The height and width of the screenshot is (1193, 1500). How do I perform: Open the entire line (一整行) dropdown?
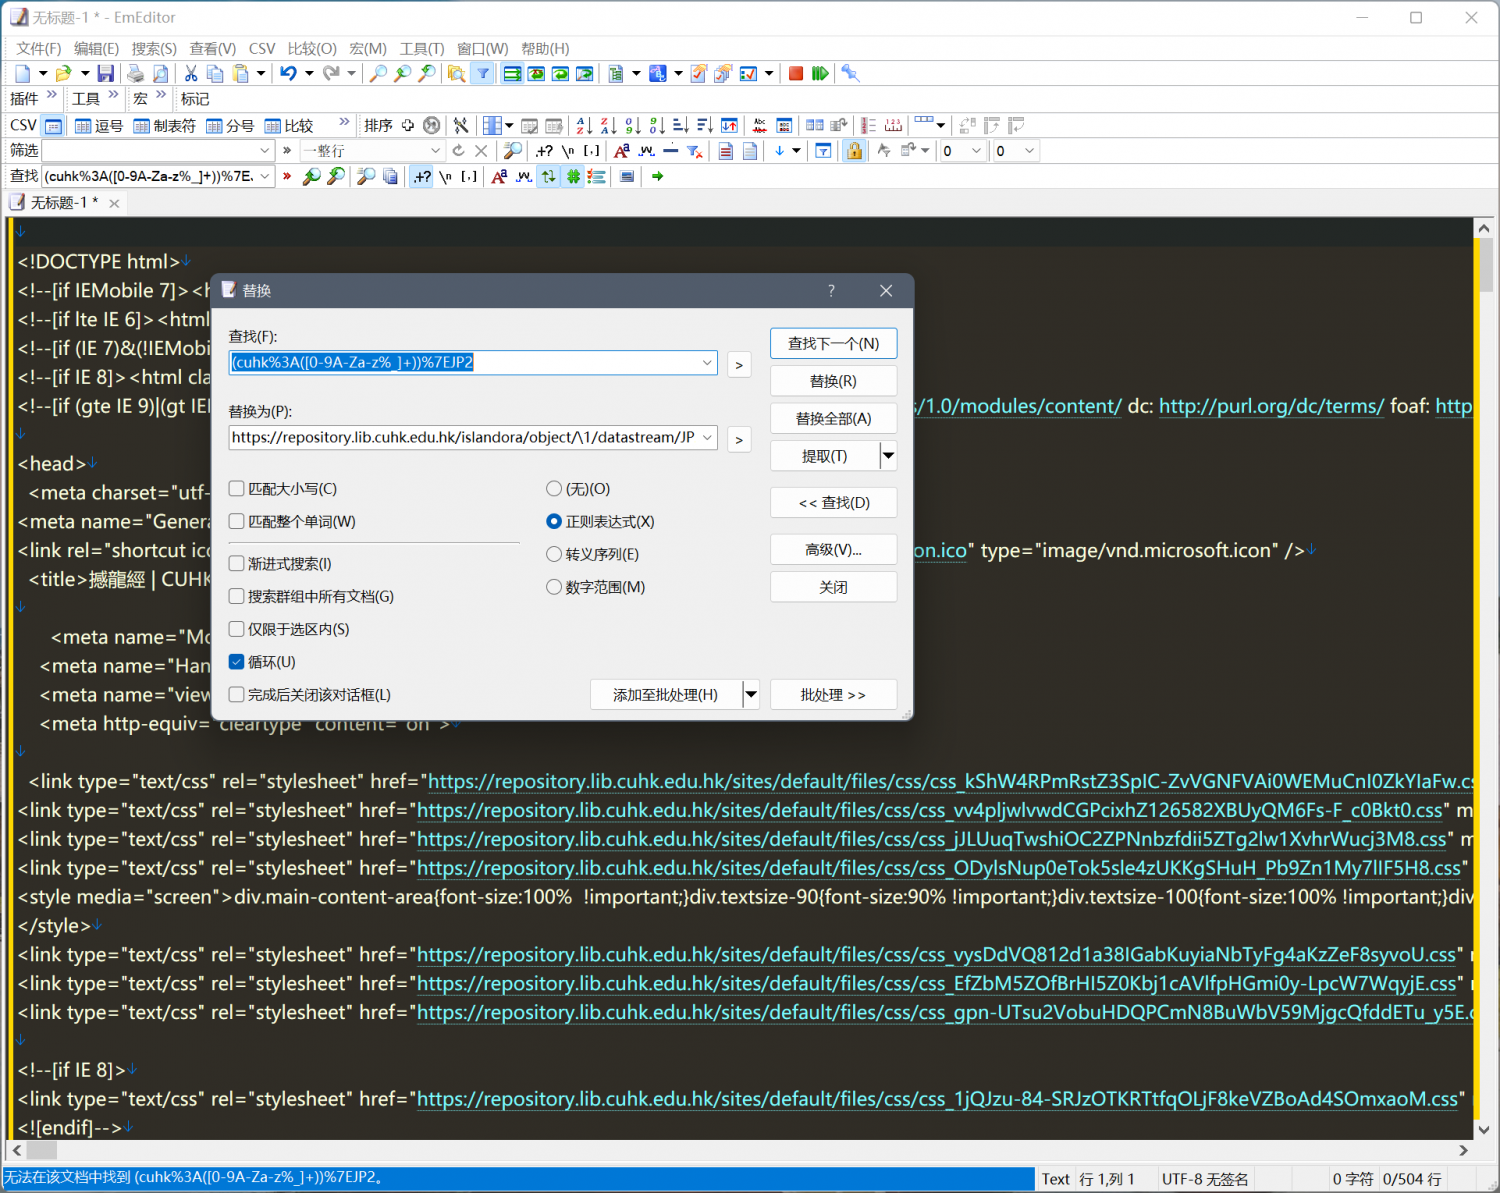point(435,150)
